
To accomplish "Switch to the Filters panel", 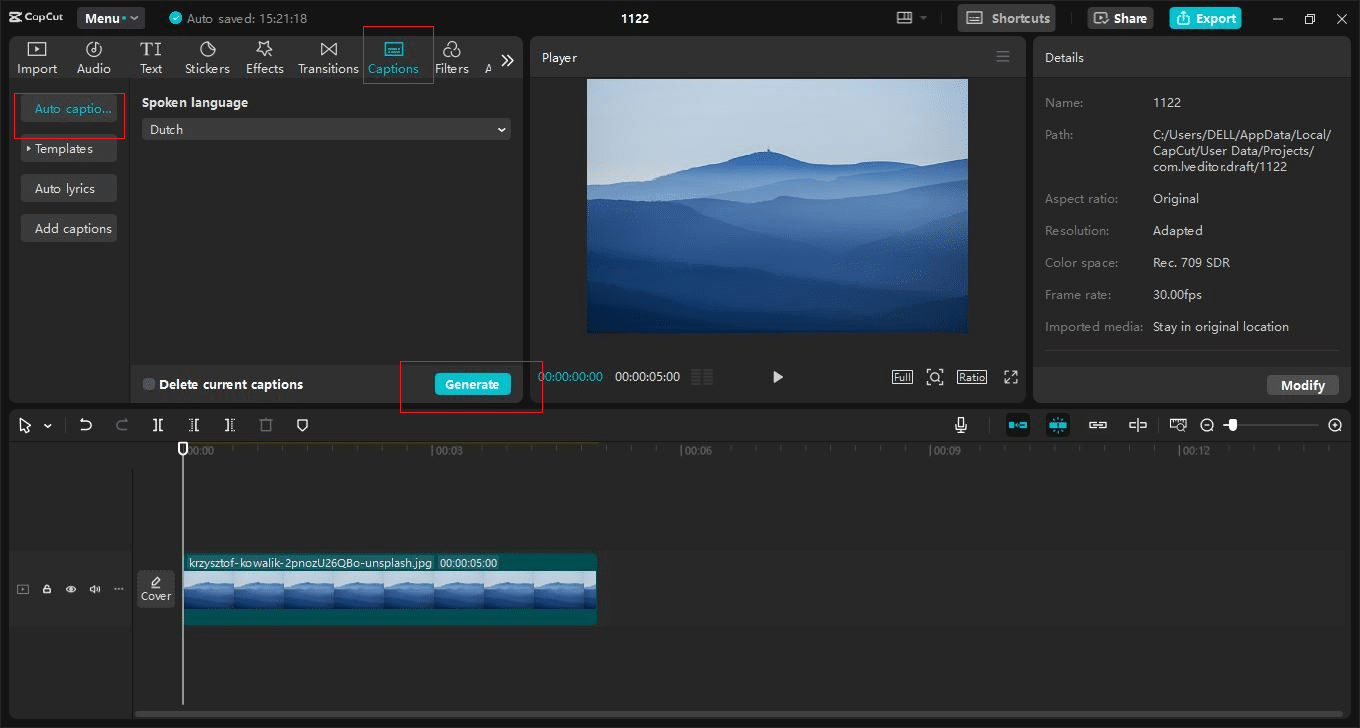I will pyautogui.click(x=451, y=56).
